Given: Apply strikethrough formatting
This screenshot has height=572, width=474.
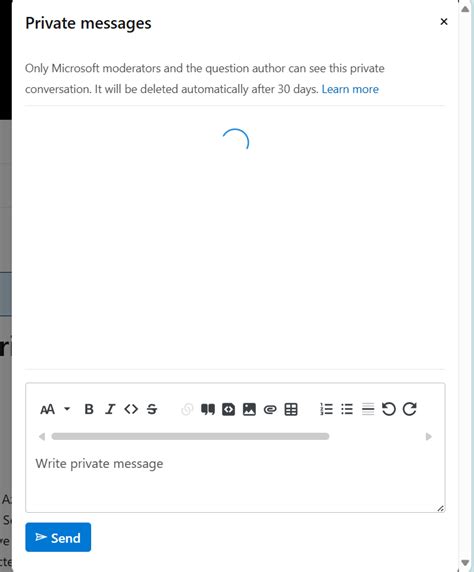Looking at the screenshot, I should pyautogui.click(x=152, y=409).
